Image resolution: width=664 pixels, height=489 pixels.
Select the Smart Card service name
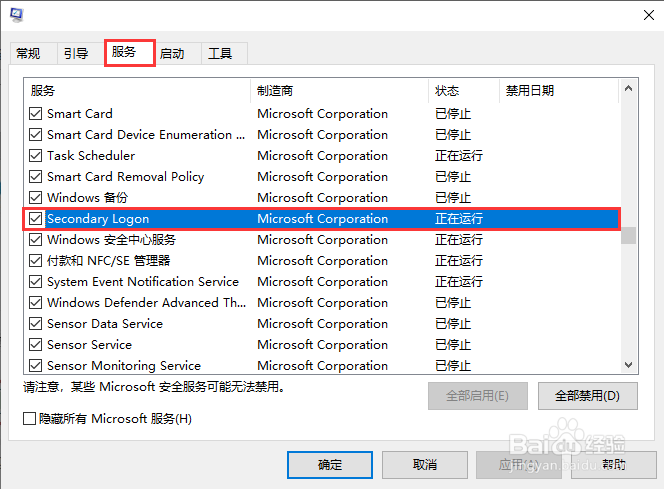(80, 113)
